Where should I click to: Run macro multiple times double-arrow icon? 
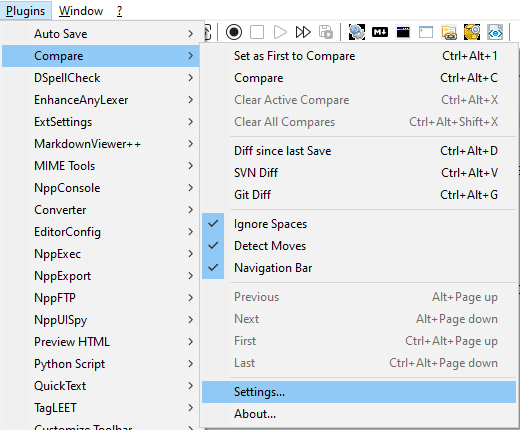(303, 32)
